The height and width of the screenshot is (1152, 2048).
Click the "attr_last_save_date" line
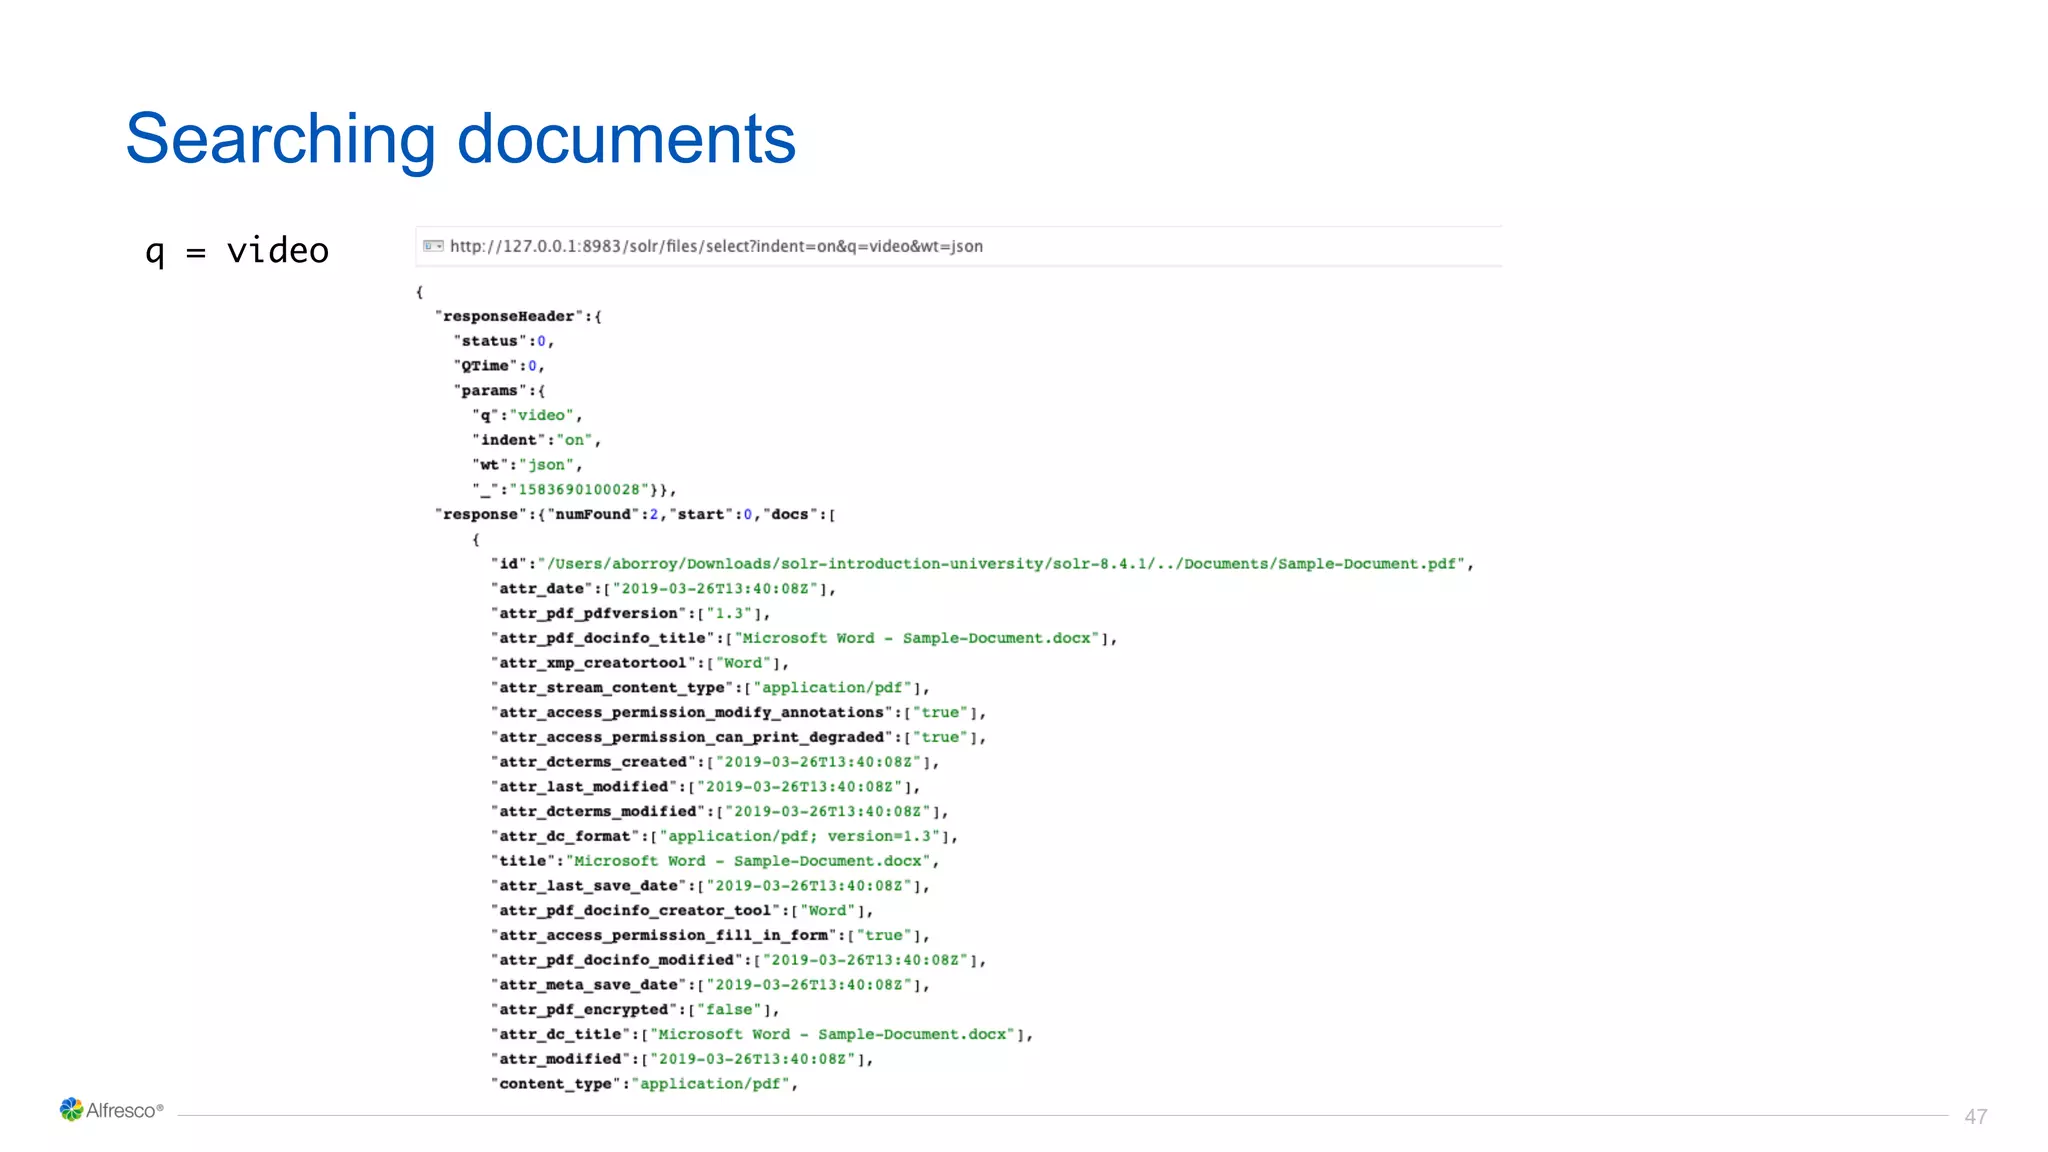click(710, 886)
